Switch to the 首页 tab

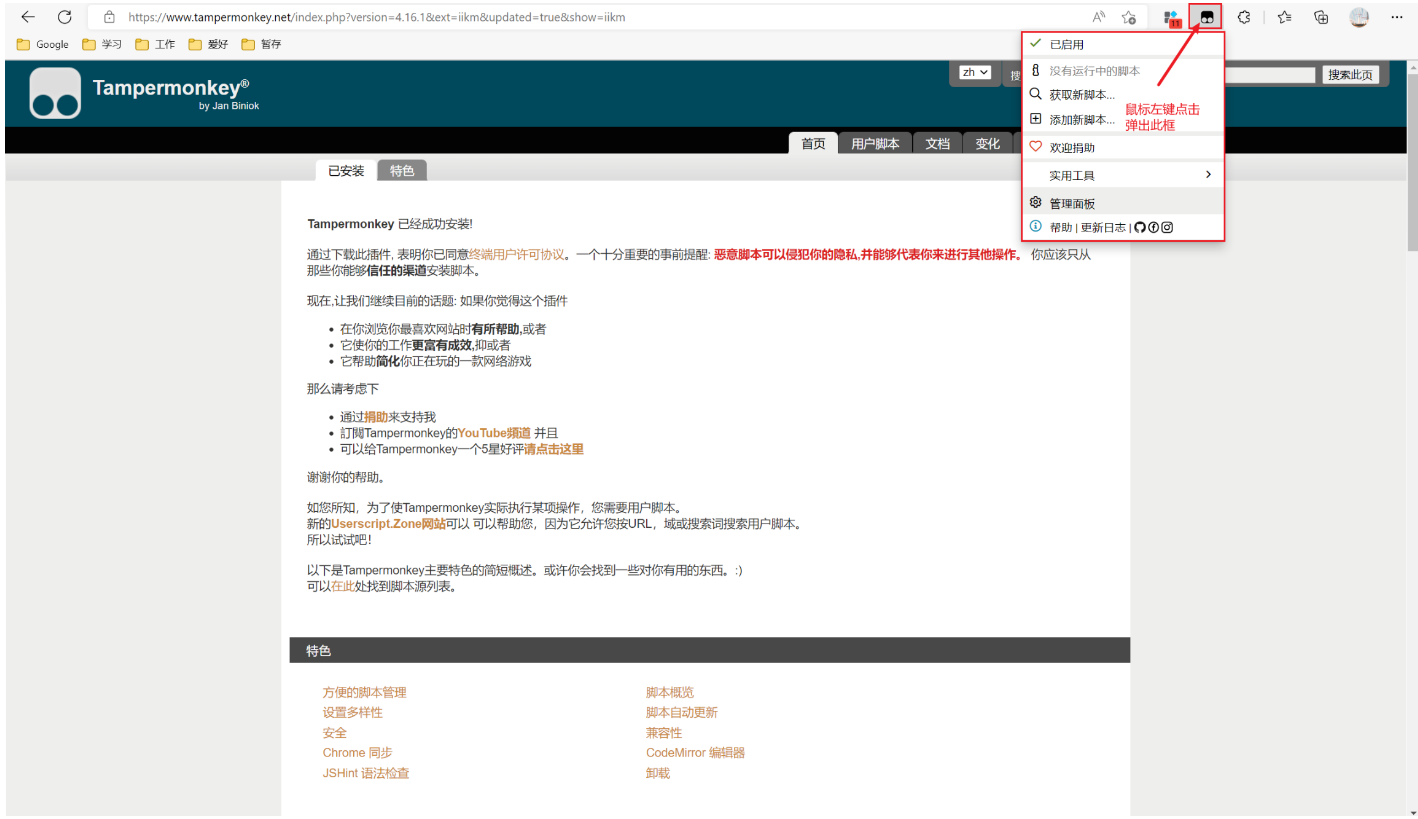[813, 143]
